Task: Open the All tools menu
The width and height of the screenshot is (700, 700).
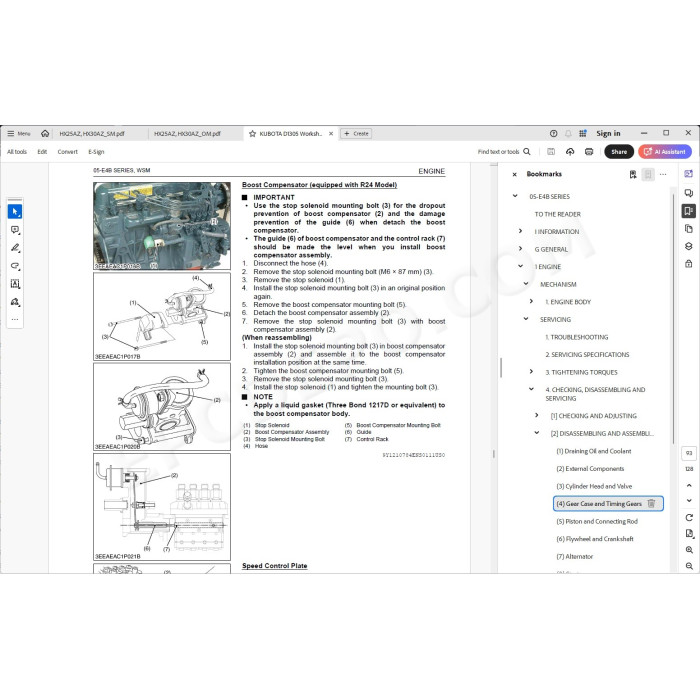Action: pyautogui.click(x=17, y=152)
